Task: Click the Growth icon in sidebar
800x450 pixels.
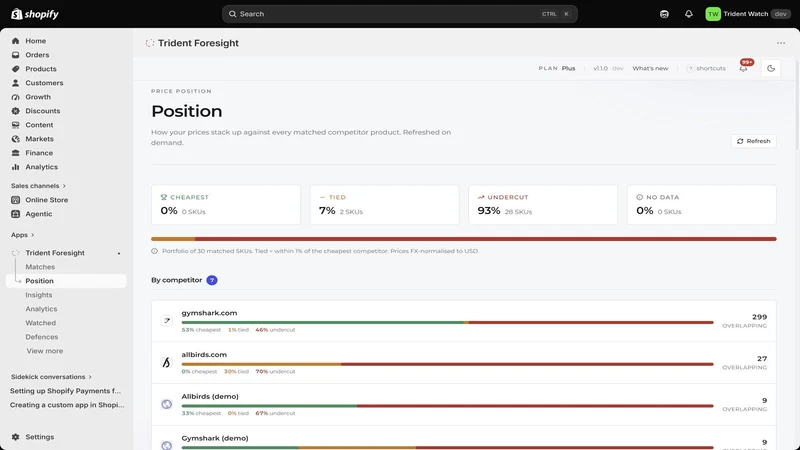Action: (15, 97)
